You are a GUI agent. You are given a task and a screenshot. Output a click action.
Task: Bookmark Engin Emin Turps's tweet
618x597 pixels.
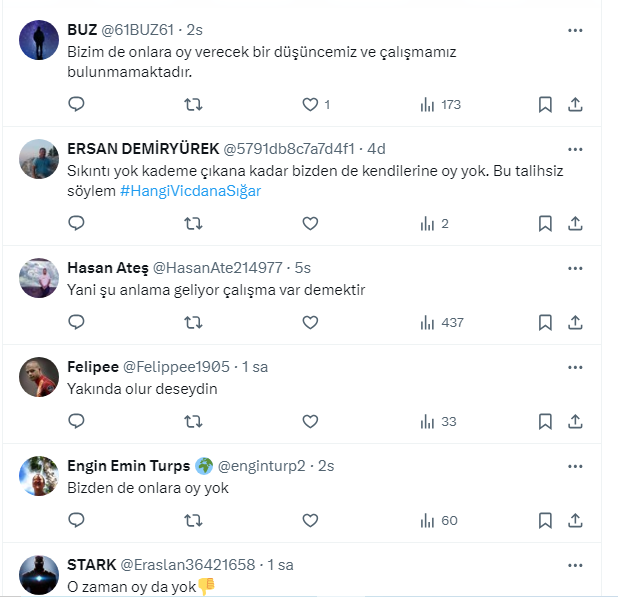coord(545,520)
